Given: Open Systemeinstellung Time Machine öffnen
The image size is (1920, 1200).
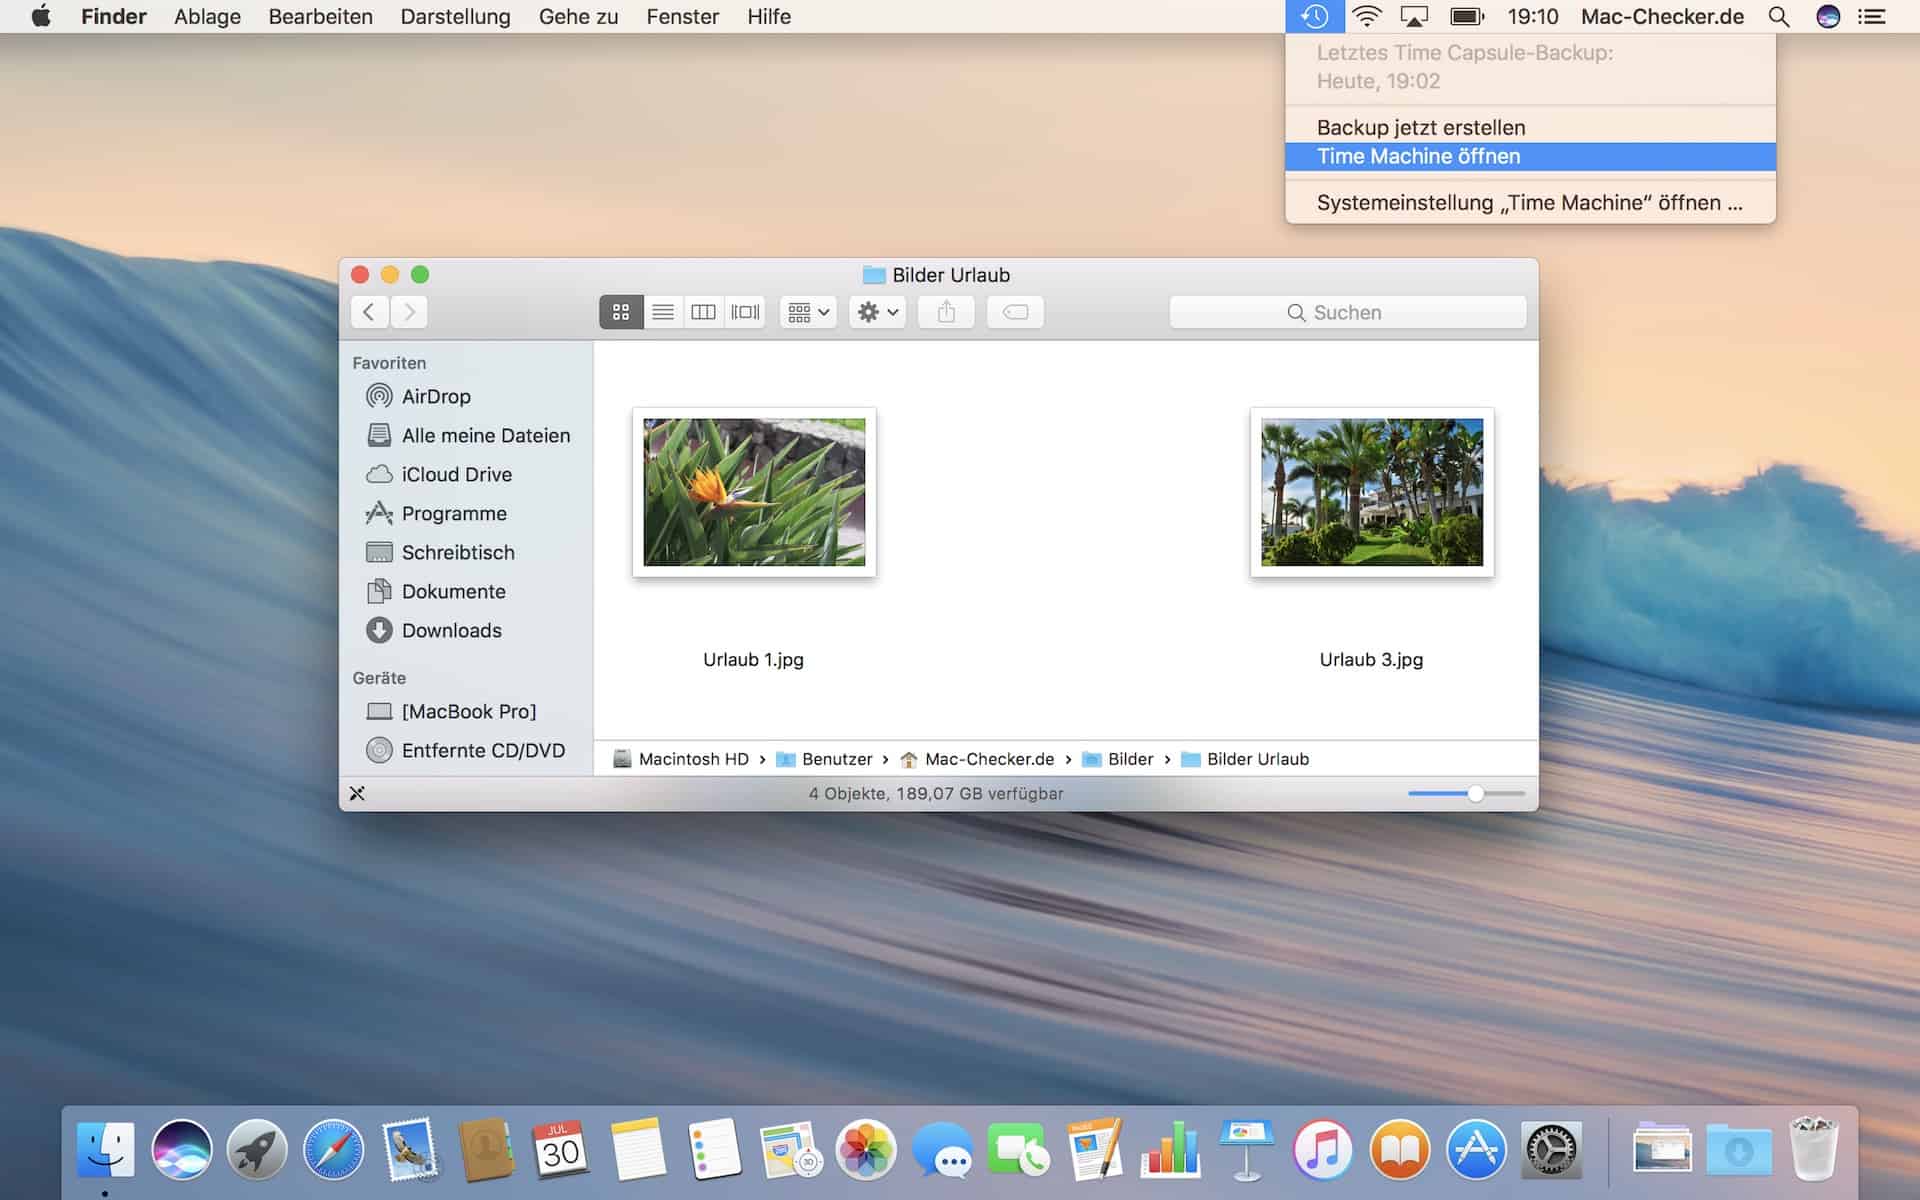Looking at the screenshot, I should pyautogui.click(x=1530, y=202).
